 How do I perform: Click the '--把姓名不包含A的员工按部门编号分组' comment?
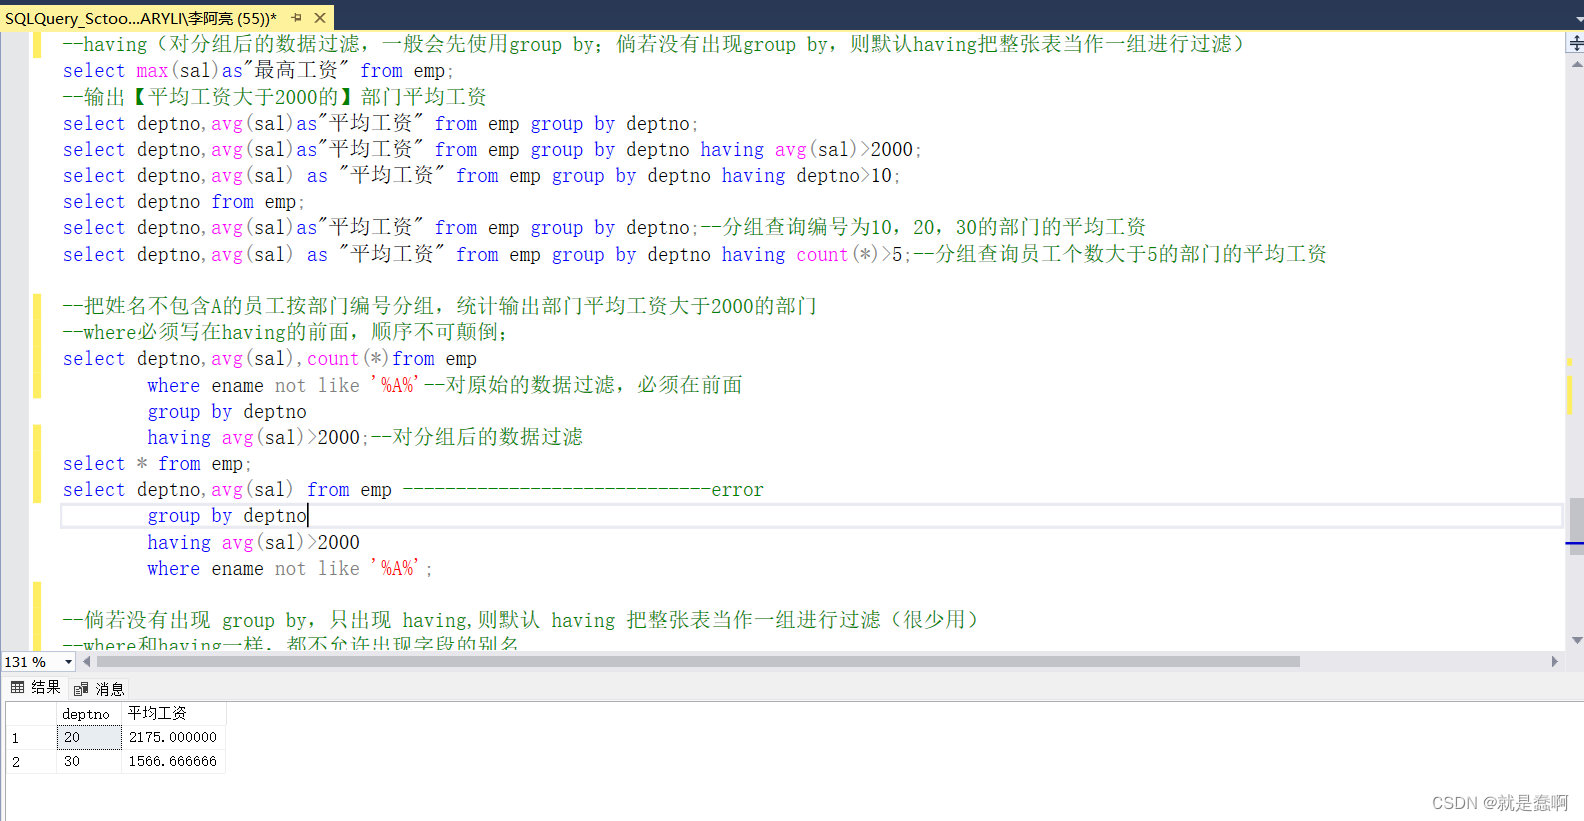[x=440, y=306]
